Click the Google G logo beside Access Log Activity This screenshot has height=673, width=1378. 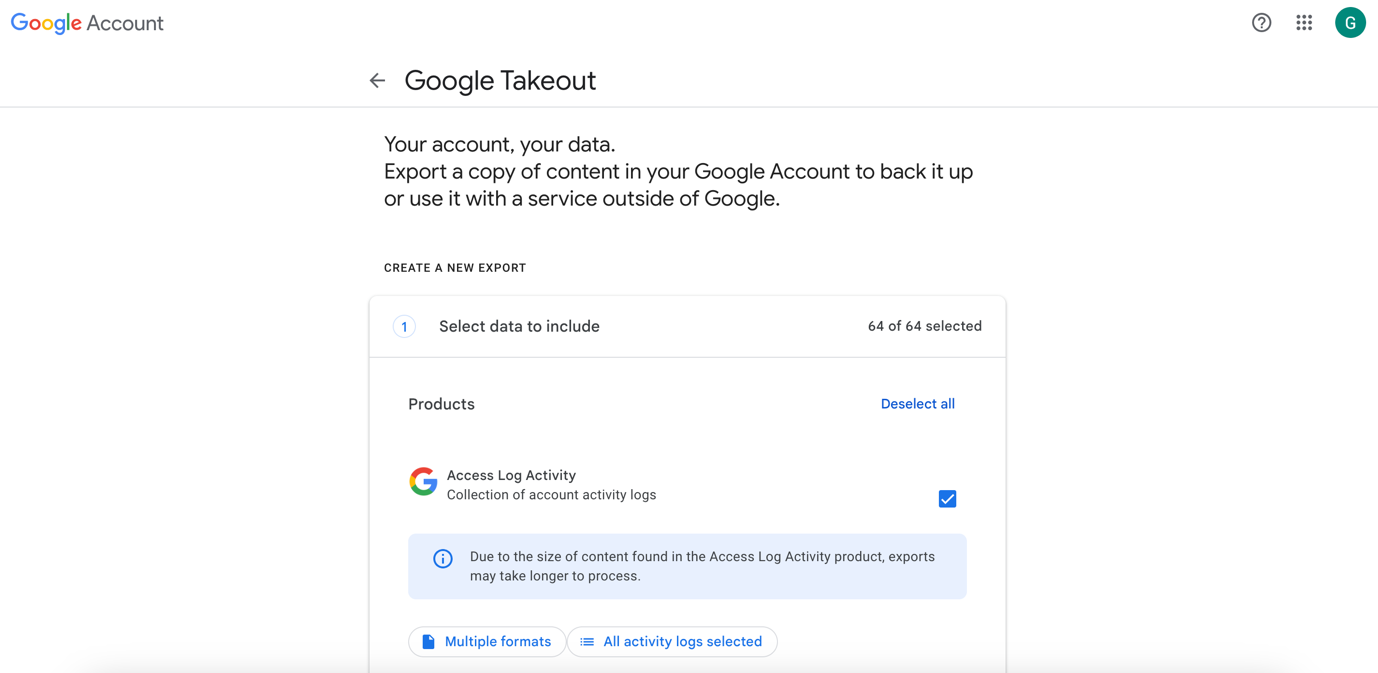tap(423, 482)
